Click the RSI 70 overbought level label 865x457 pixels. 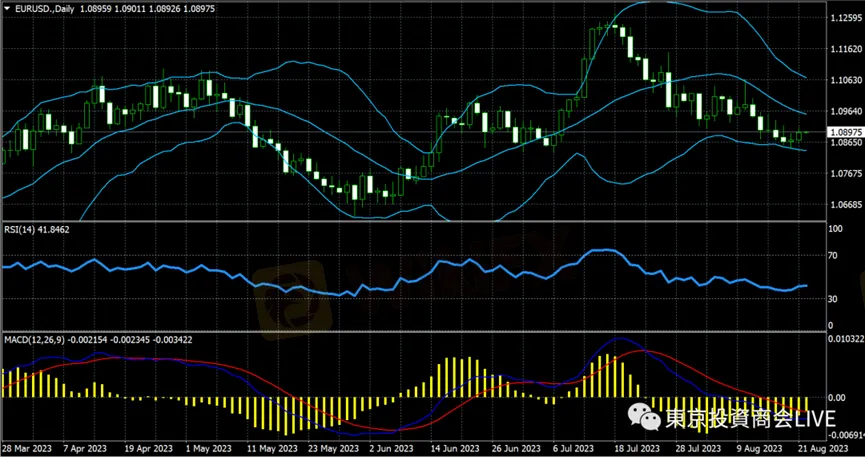click(x=831, y=257)
